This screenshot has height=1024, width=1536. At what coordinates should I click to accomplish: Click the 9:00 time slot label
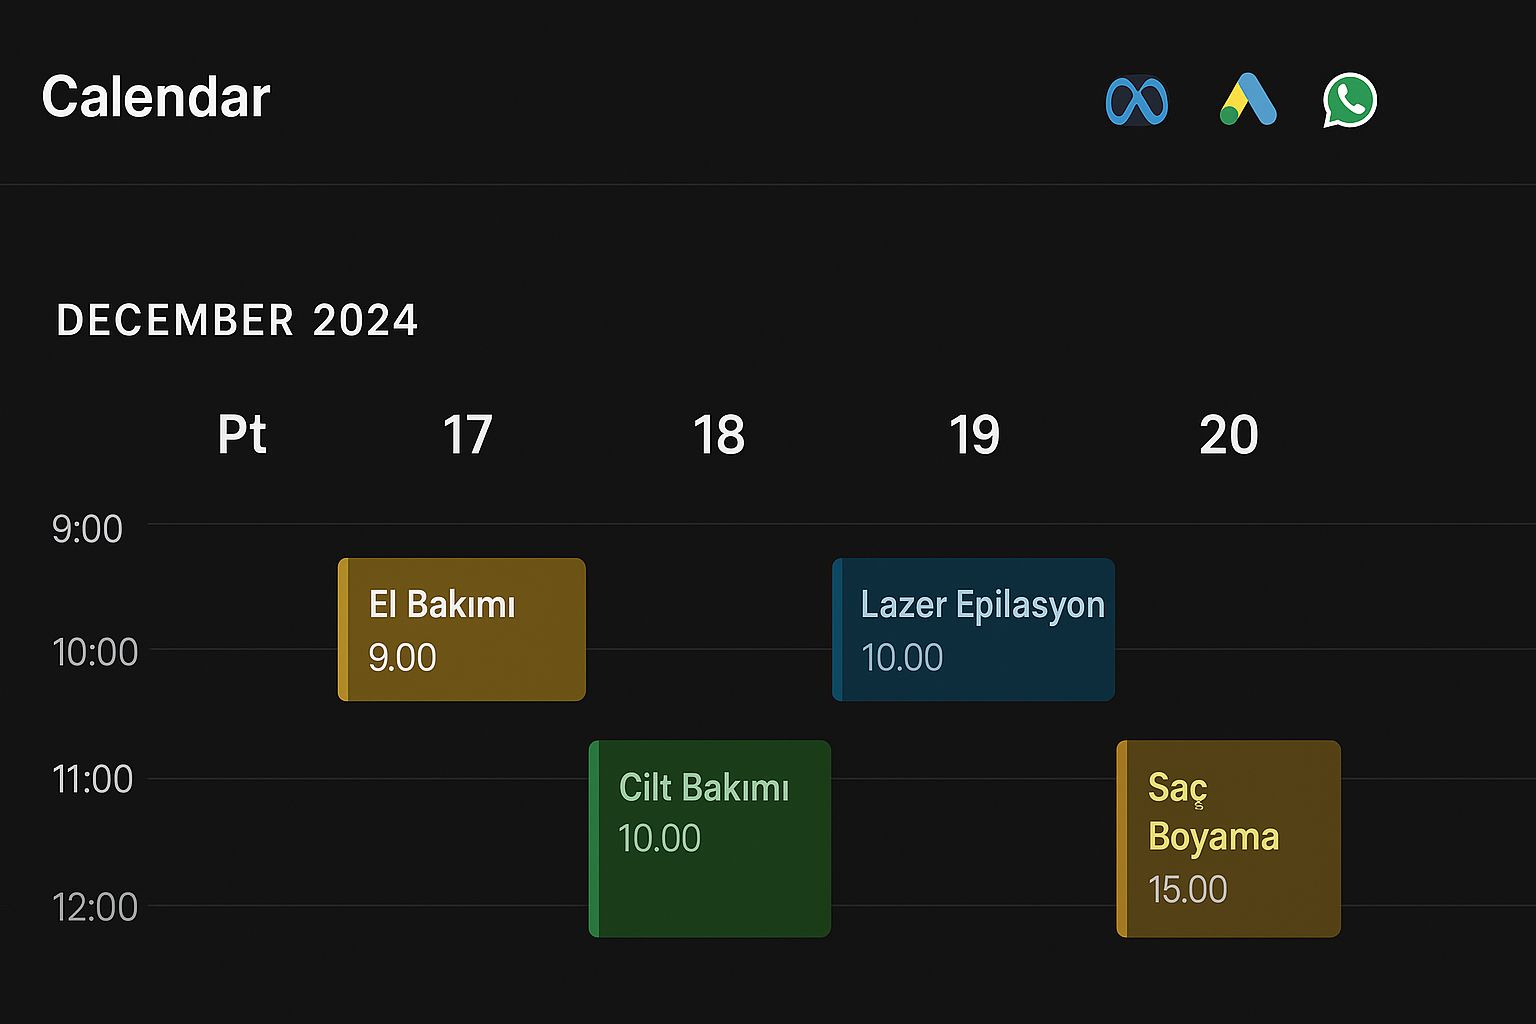click(87, 529)
